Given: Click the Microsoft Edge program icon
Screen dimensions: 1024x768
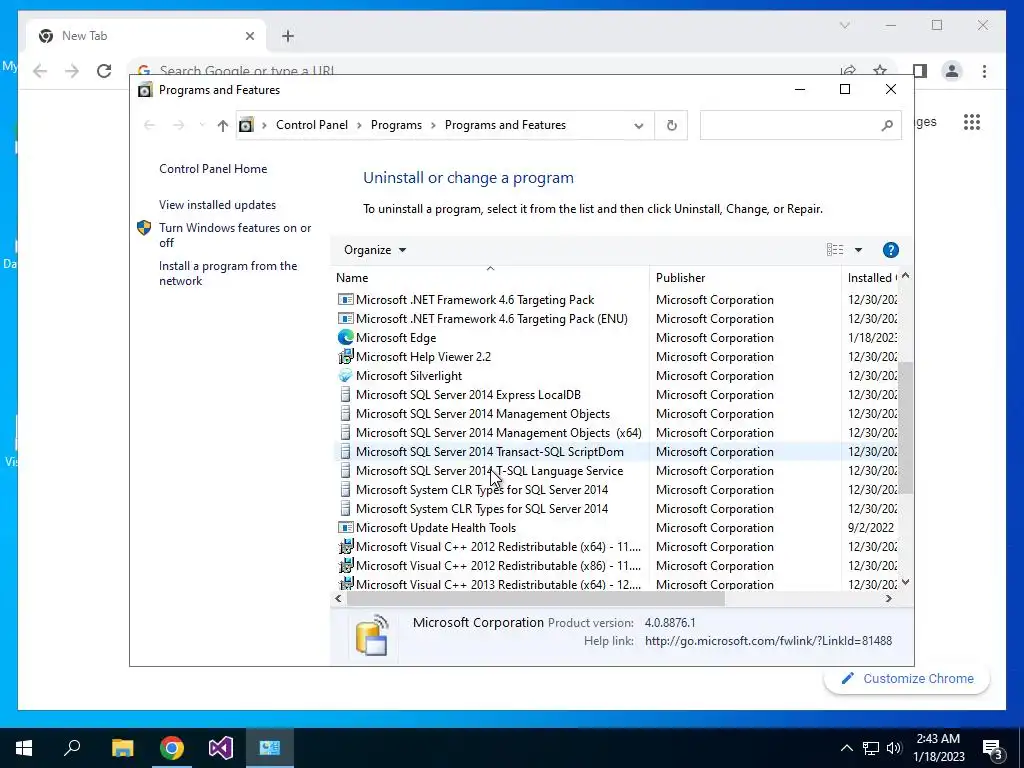Looking at the screenshot, I should [345, 338].
